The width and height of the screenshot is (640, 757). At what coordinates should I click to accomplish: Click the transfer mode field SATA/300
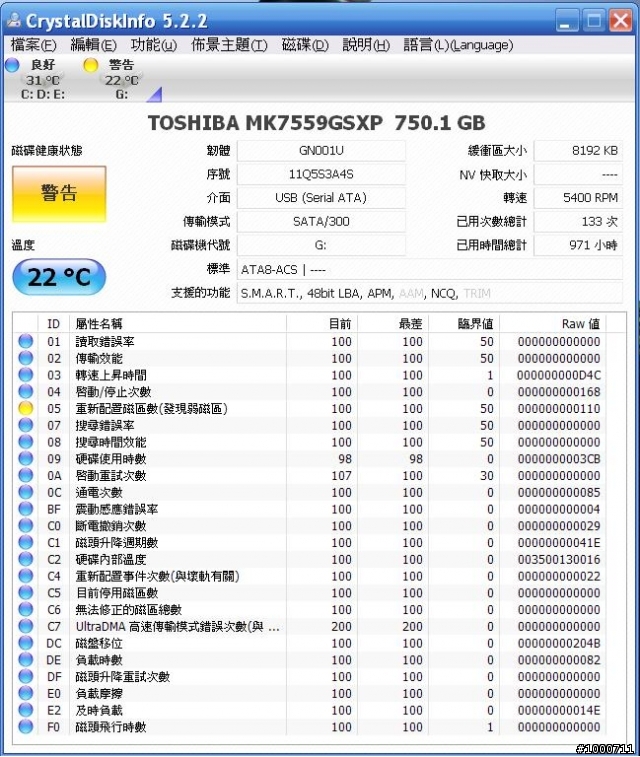tap(321, 222)
